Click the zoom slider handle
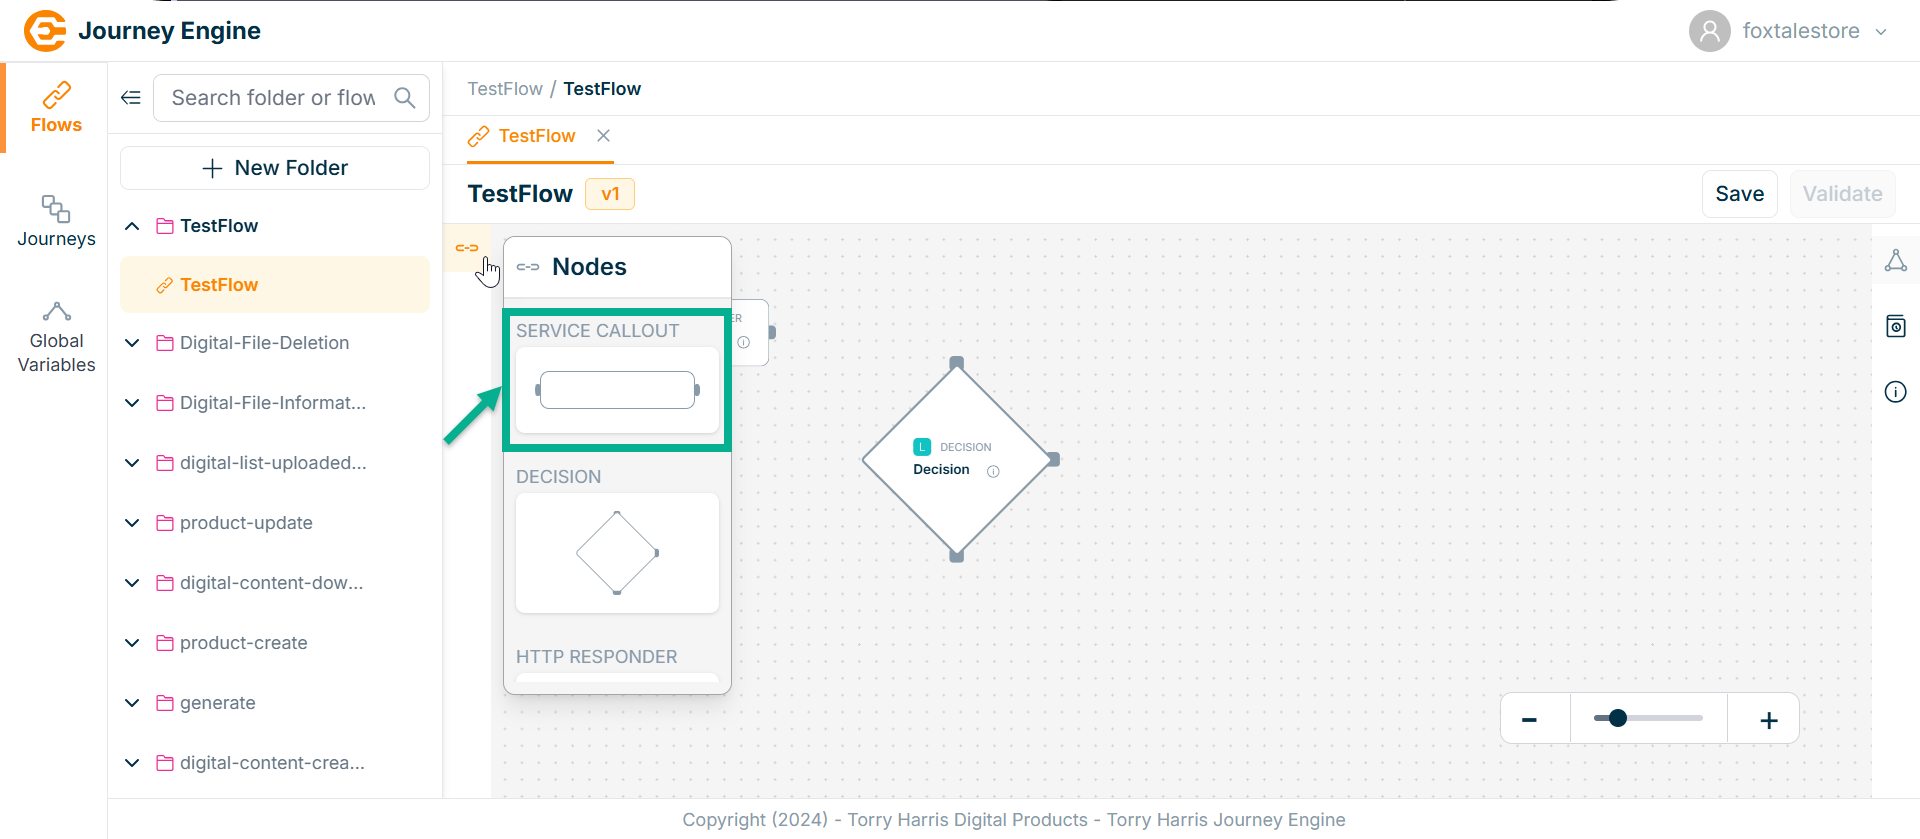This screenshot has height=839, width=1920. point(1618,718)
